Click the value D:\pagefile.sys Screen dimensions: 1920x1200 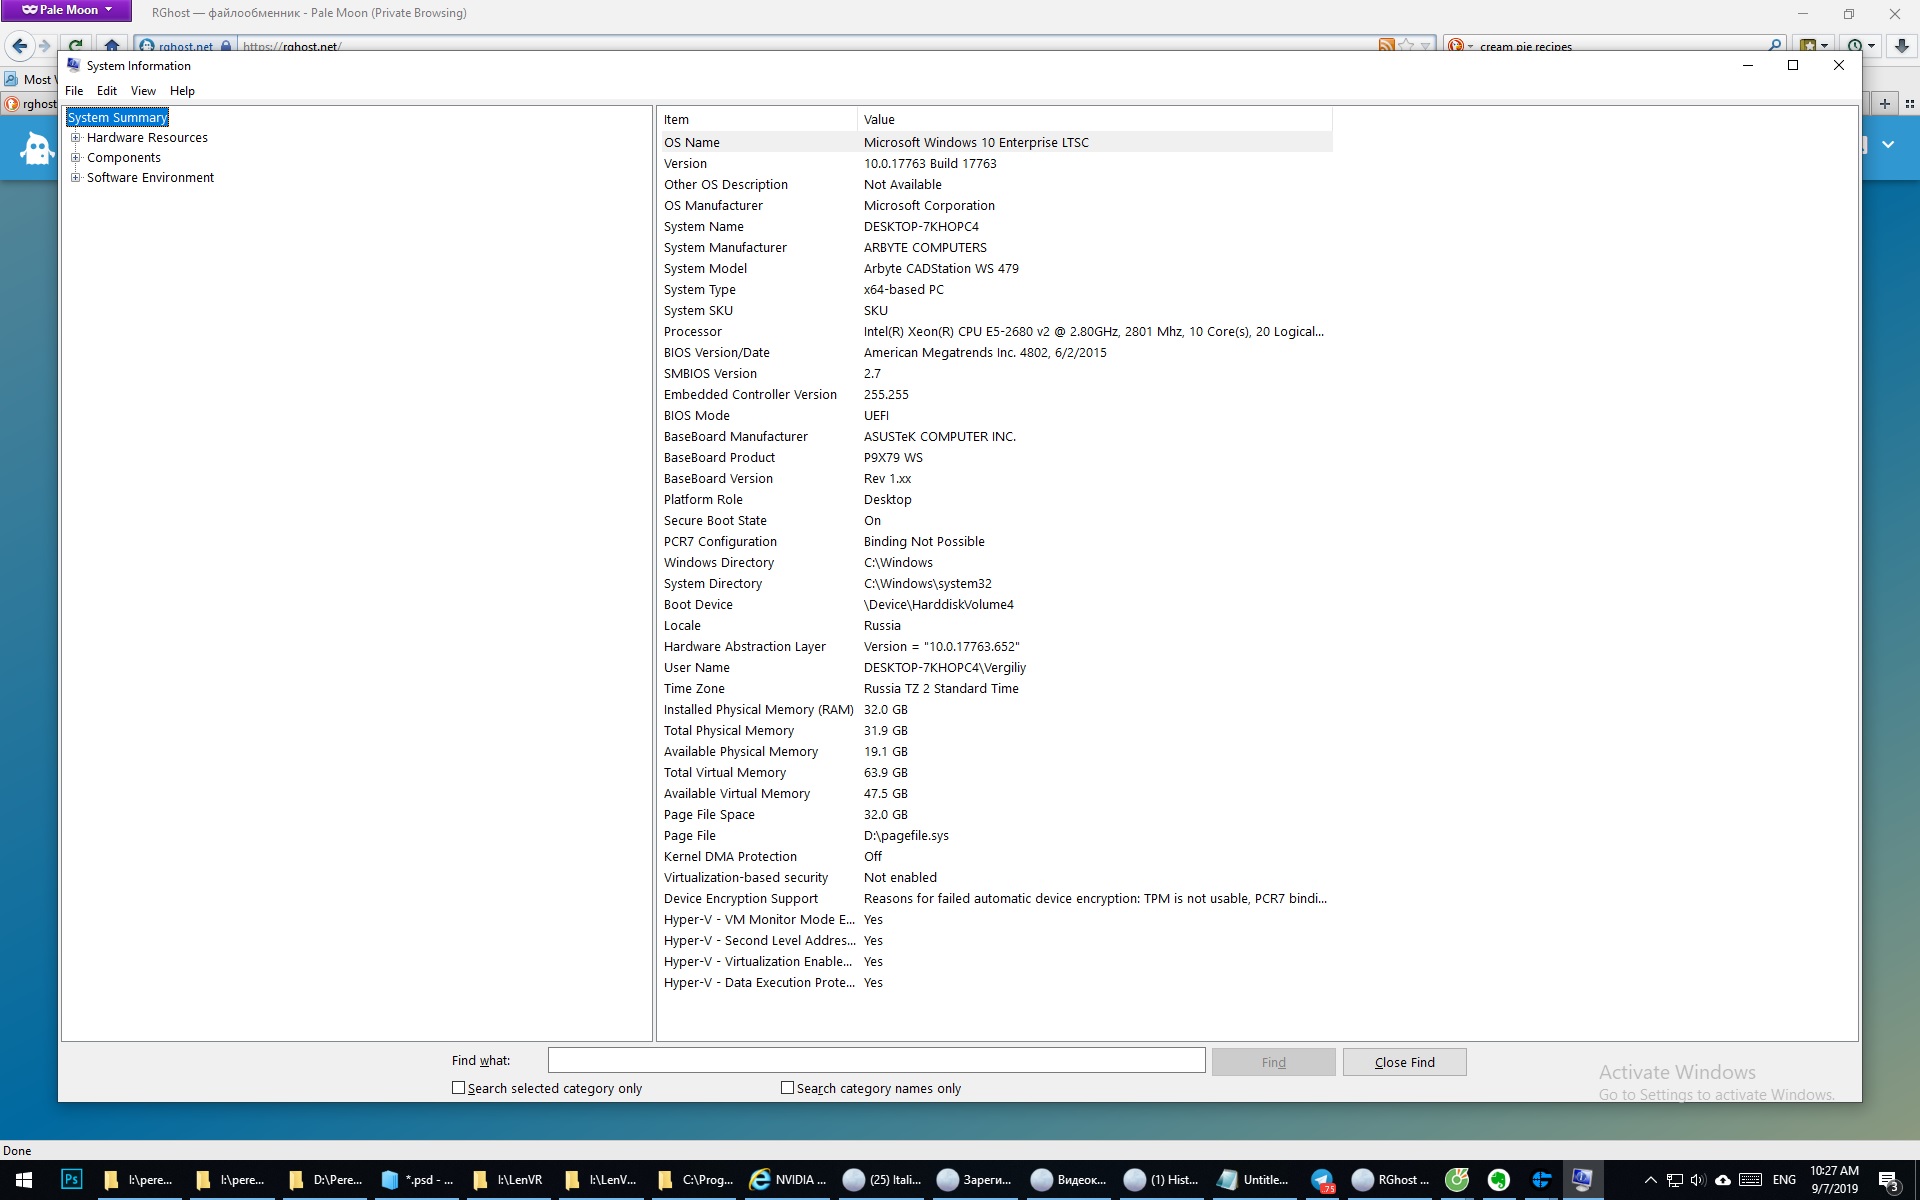[906, 836]
